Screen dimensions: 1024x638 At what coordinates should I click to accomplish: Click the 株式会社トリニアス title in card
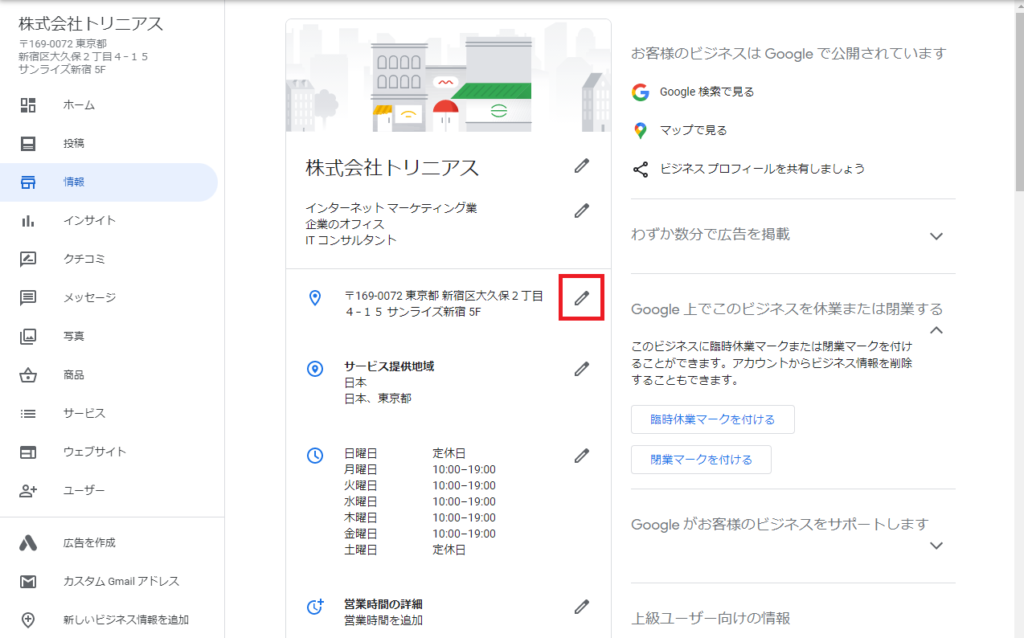pos(392,168)
